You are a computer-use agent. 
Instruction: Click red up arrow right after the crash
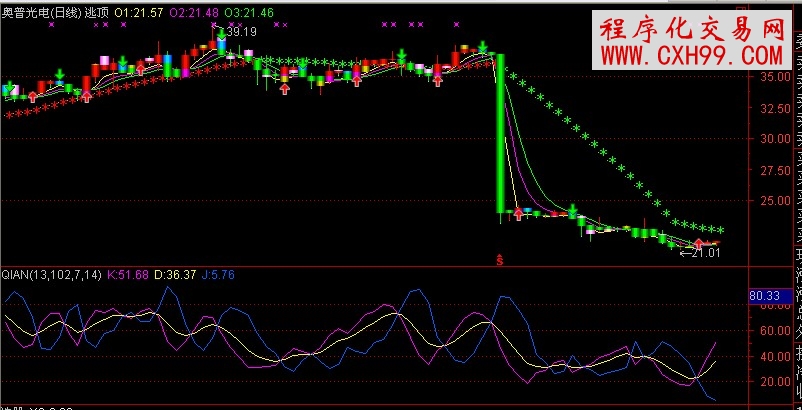[518, 213]
